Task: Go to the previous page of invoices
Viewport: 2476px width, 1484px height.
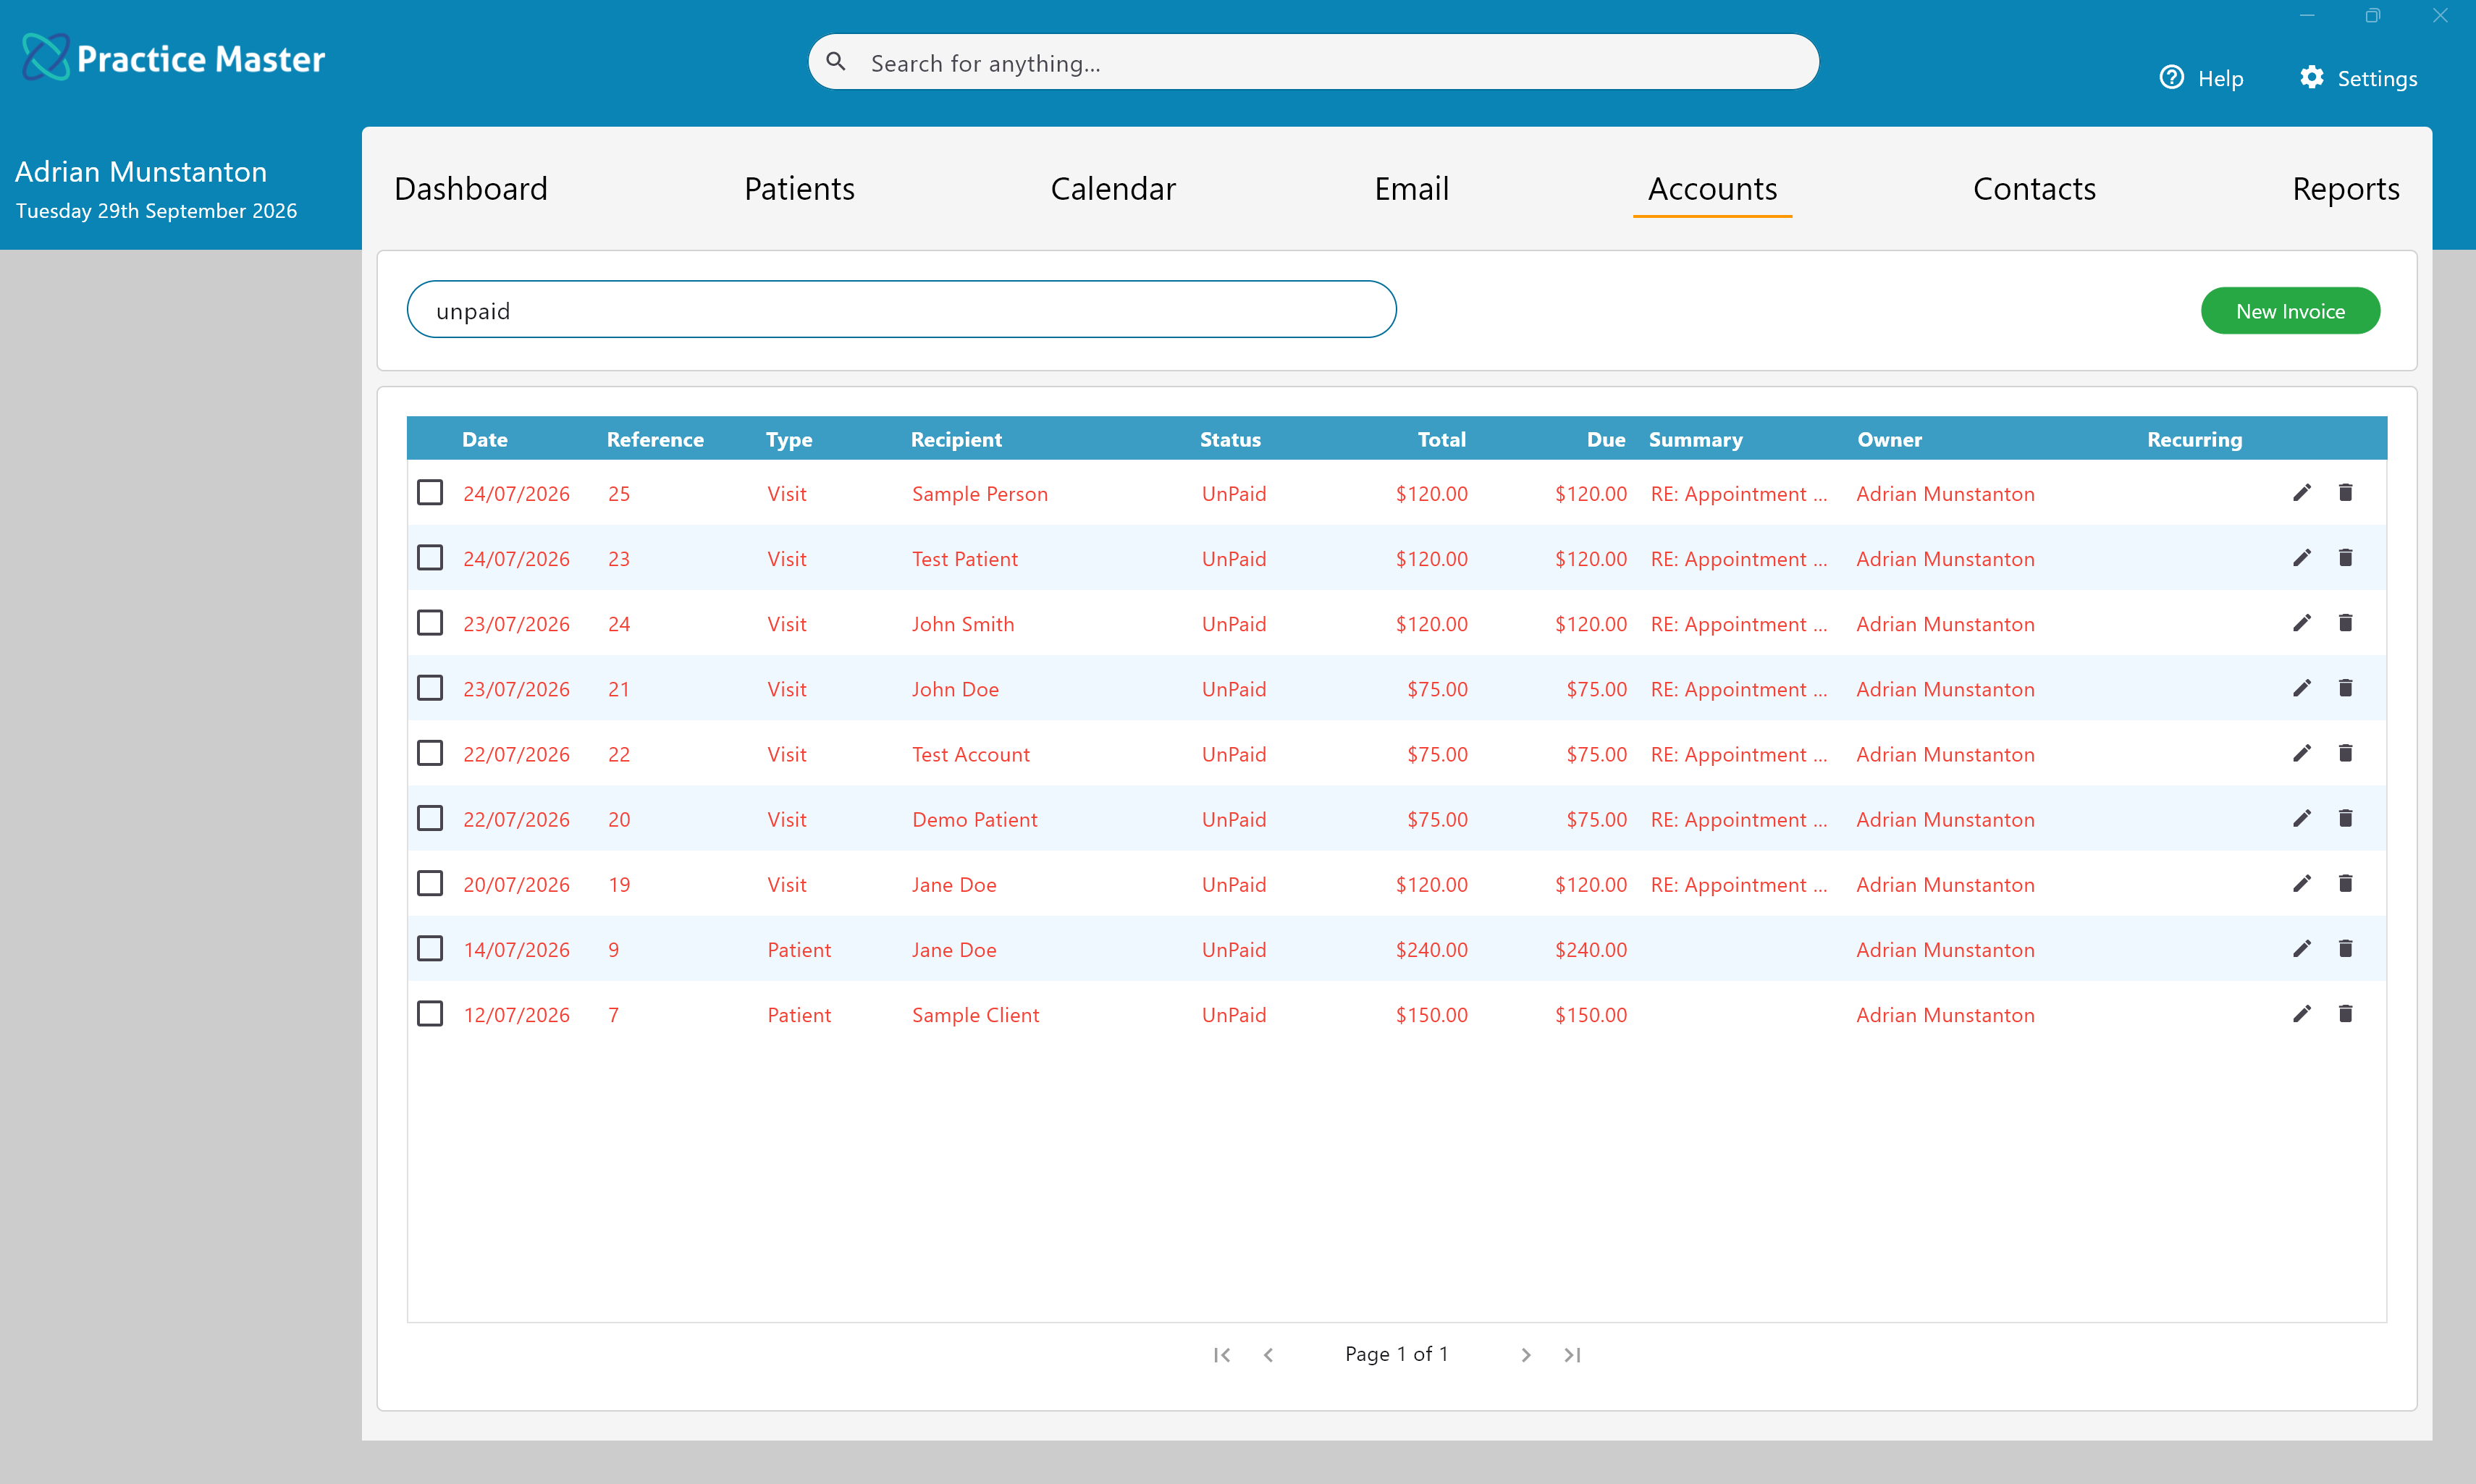Action: pos(1268,1355)
